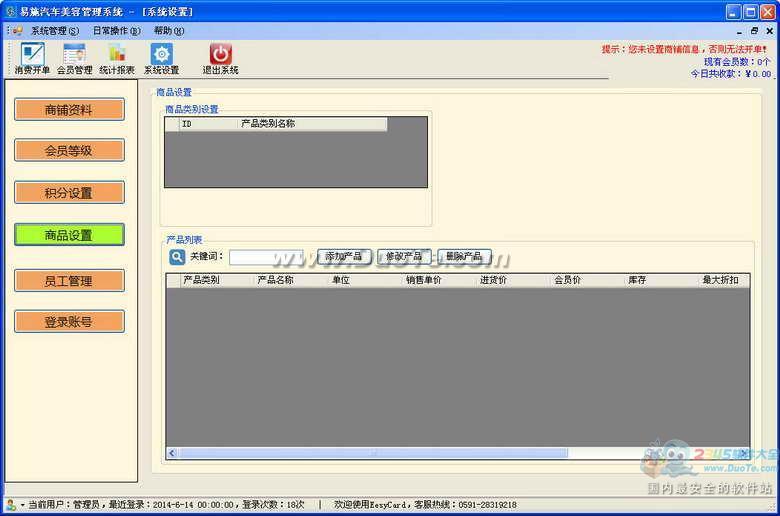Open 消费开单 toolbar icon

[32, 54]
